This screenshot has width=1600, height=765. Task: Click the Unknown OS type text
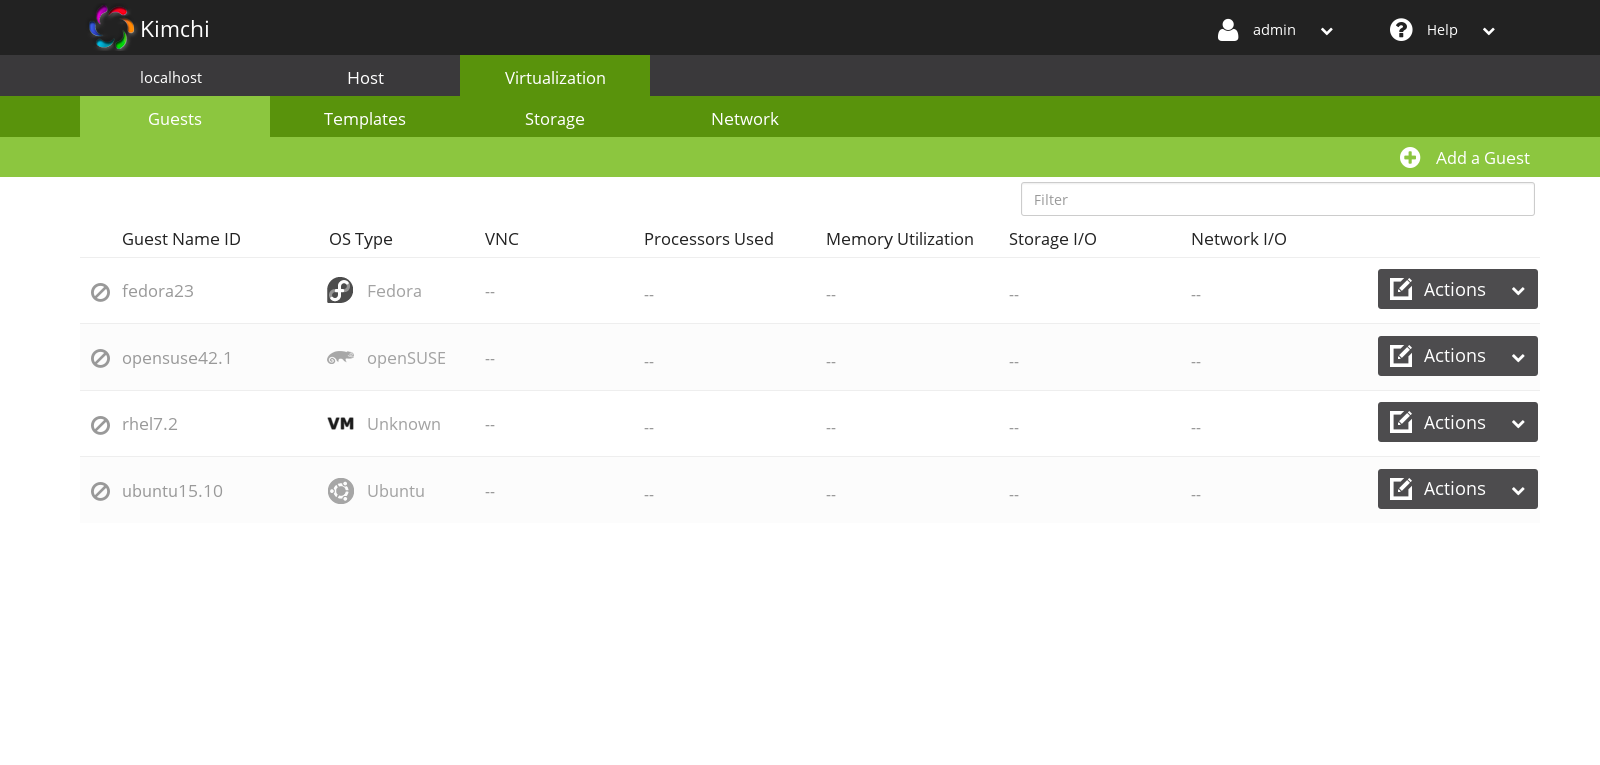tap(404, 424)
